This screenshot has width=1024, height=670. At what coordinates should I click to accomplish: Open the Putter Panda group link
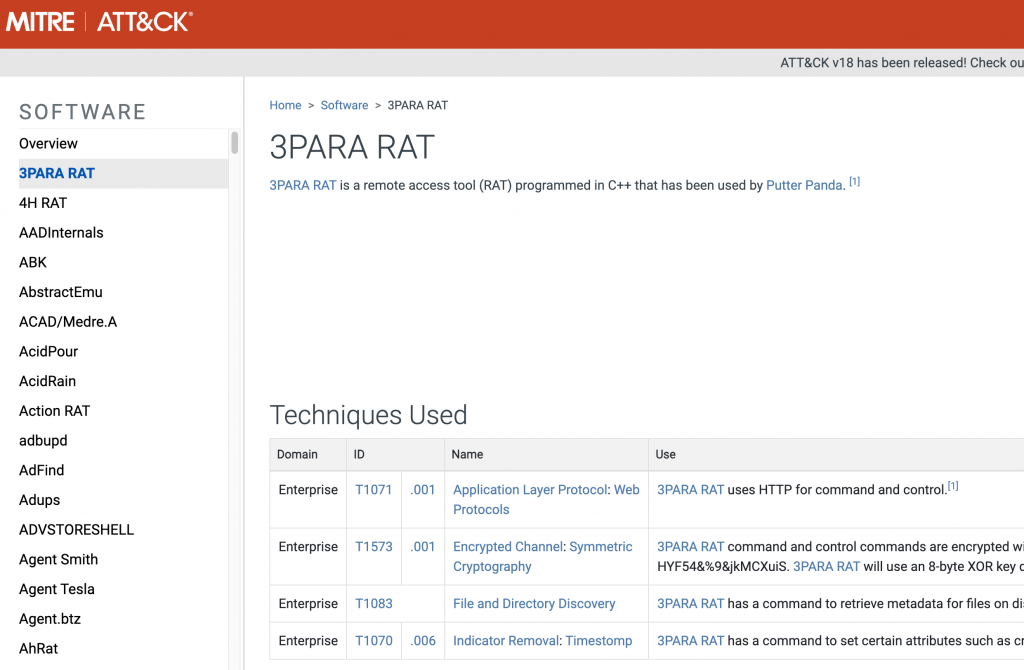[804, 185]
